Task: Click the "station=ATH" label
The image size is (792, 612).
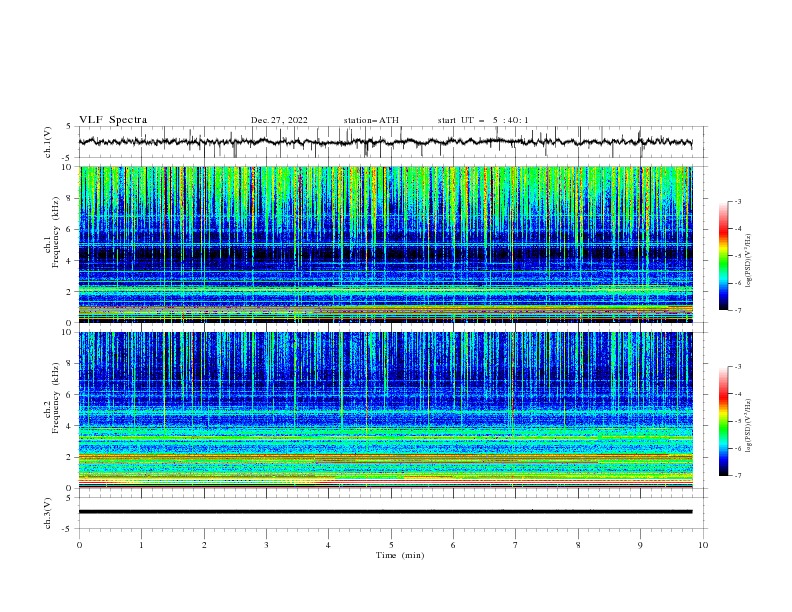Action: tap(371, 120)
